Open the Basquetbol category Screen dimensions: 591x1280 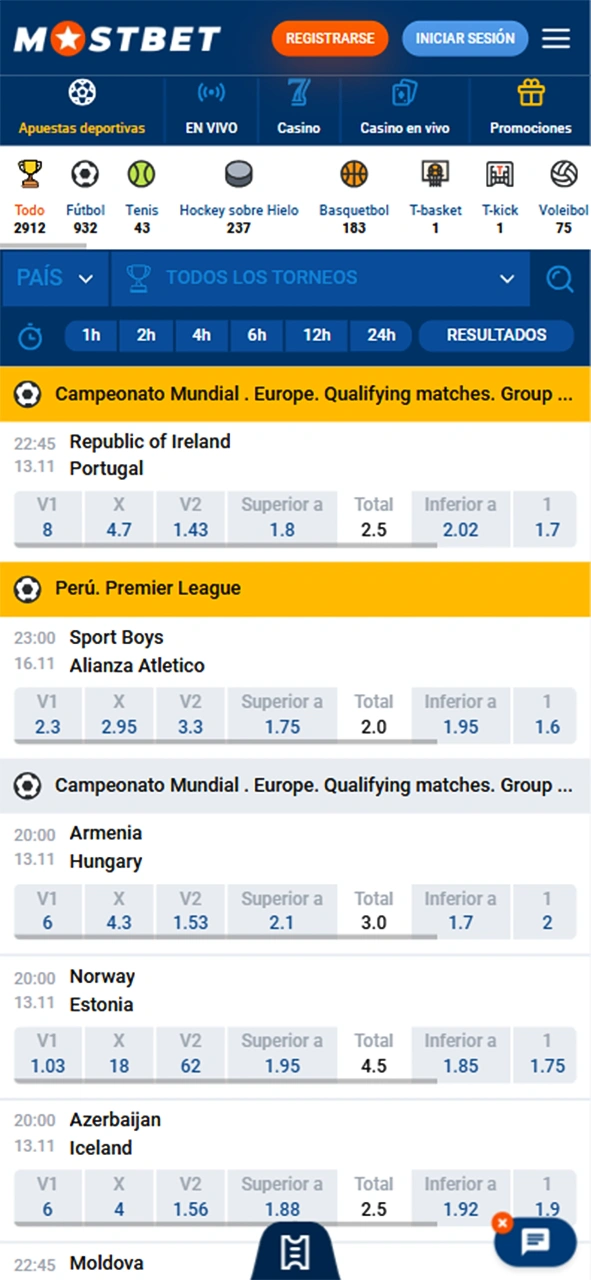[354, 175]
